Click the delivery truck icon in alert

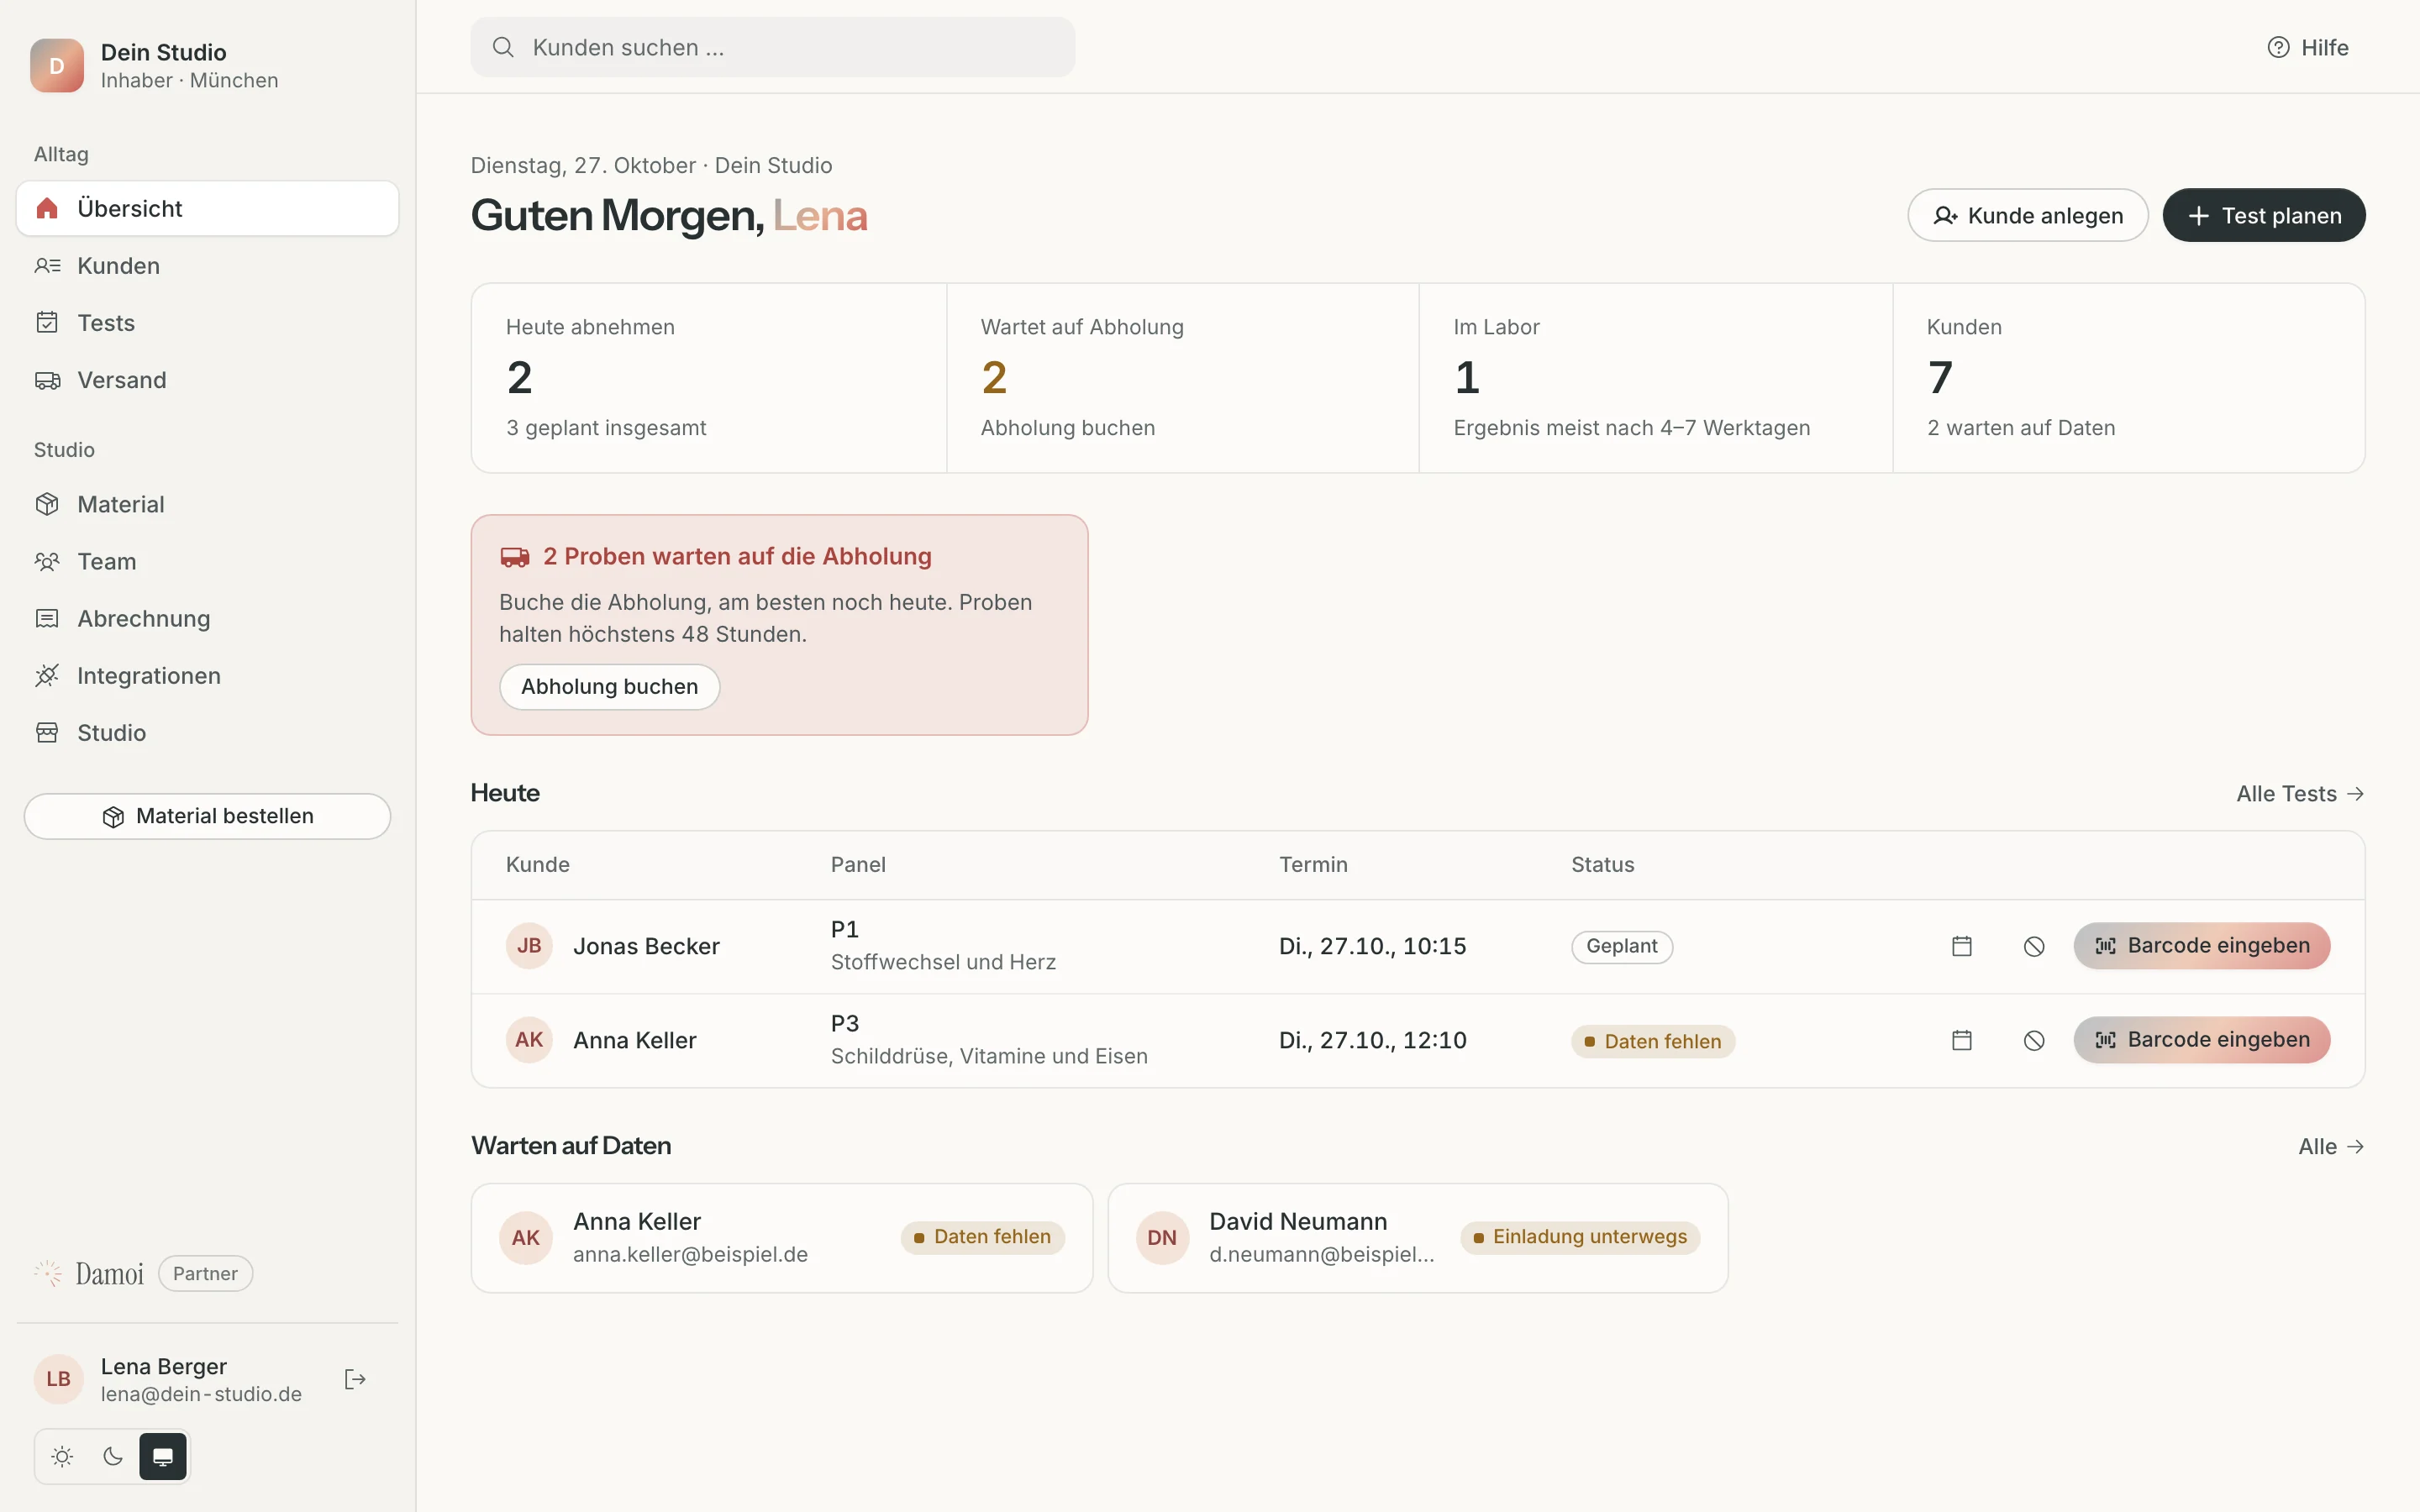pyautogui.click(x=515, y=557)
